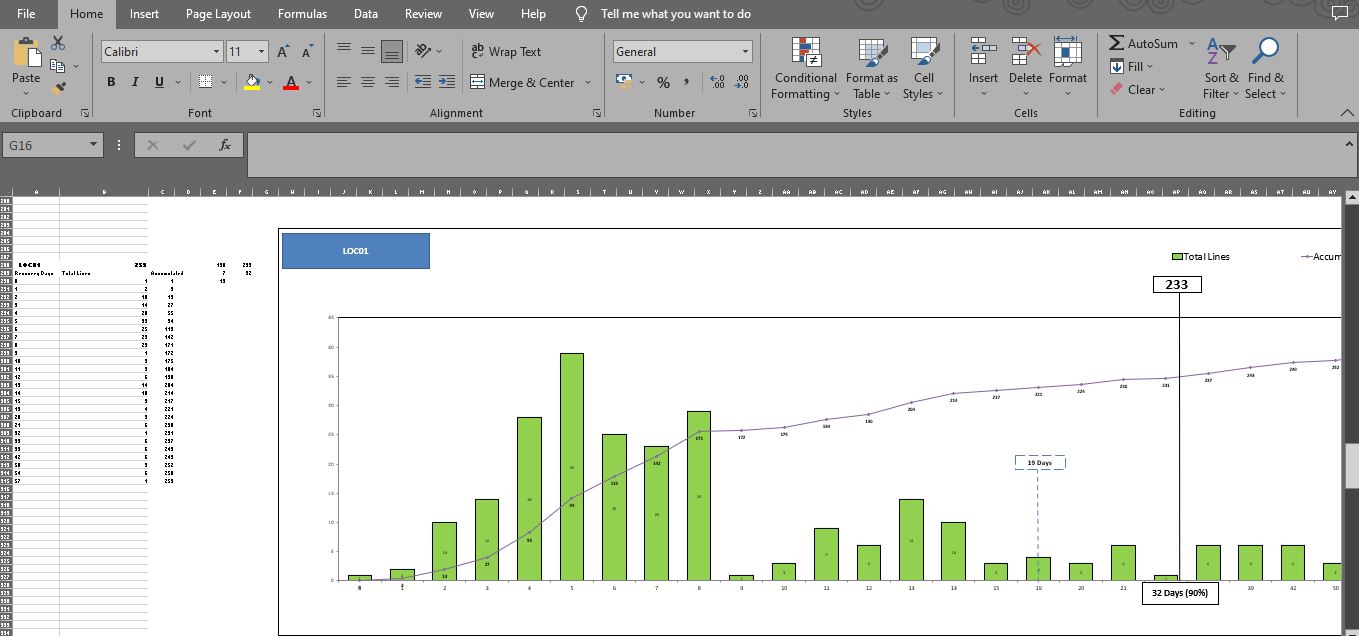Open the font size 11 dropdown
The image size is (1359, 636).
[x=261, y=51]
